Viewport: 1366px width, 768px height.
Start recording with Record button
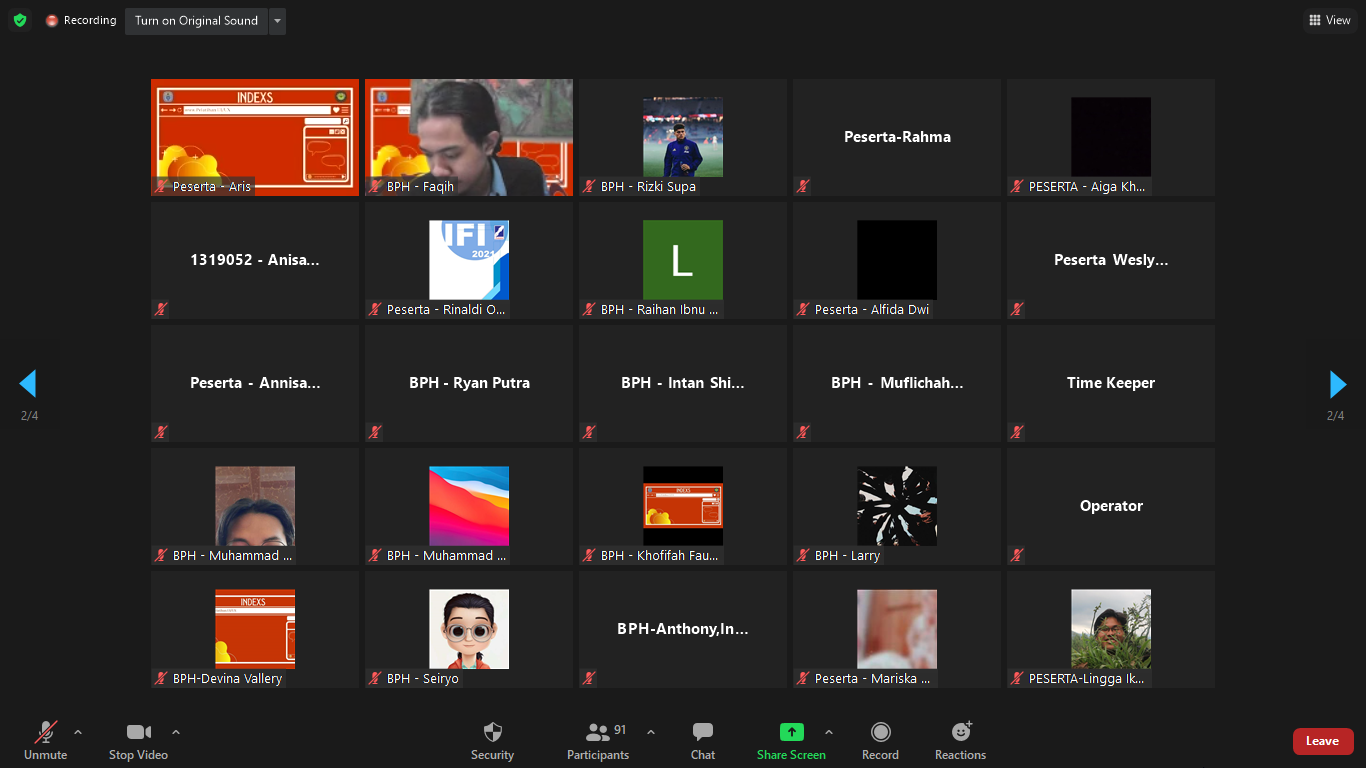(880, 741)
